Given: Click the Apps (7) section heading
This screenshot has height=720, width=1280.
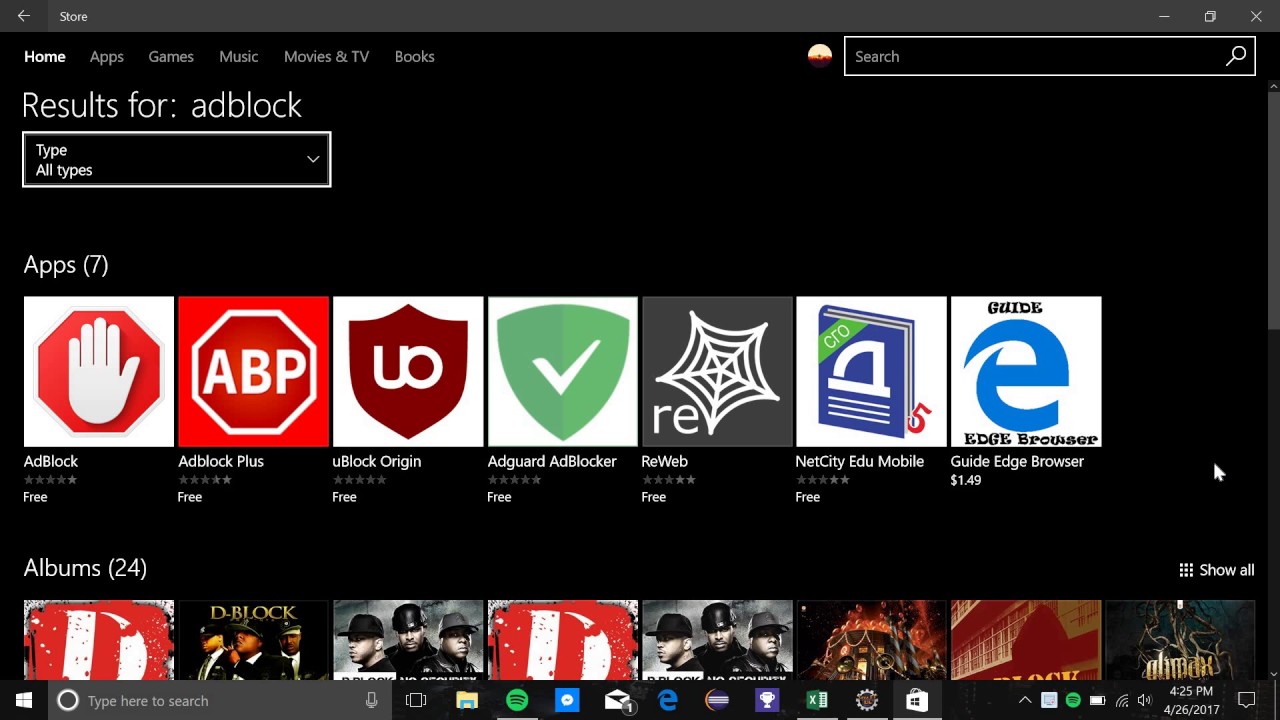Looking at the screenshot, I should [x=66, y=265].
